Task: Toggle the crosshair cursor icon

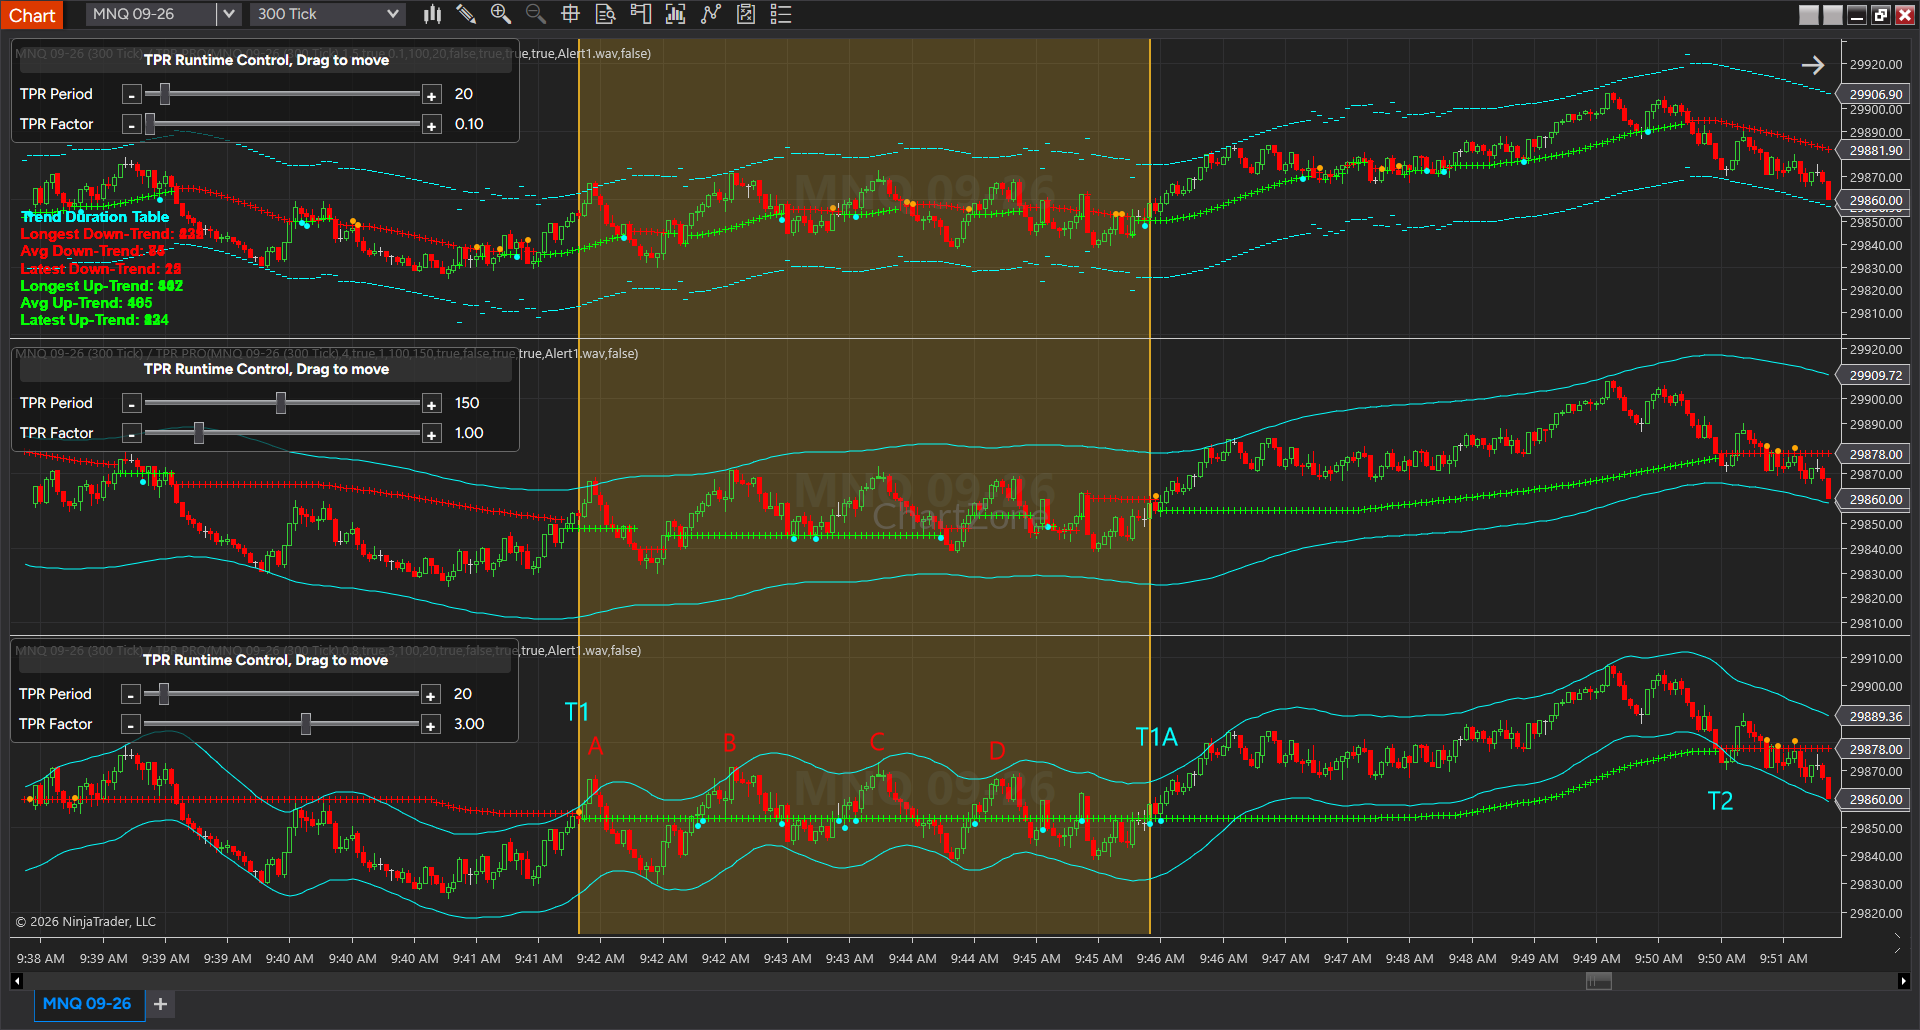Action: pos(571,14)
